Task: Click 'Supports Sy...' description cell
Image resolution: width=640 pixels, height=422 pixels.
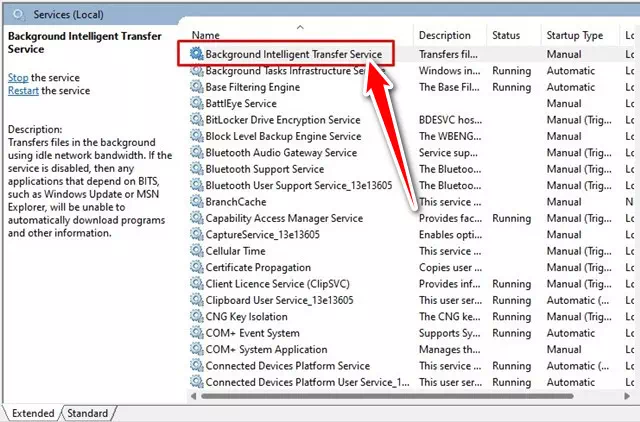Action: (449, 333)
